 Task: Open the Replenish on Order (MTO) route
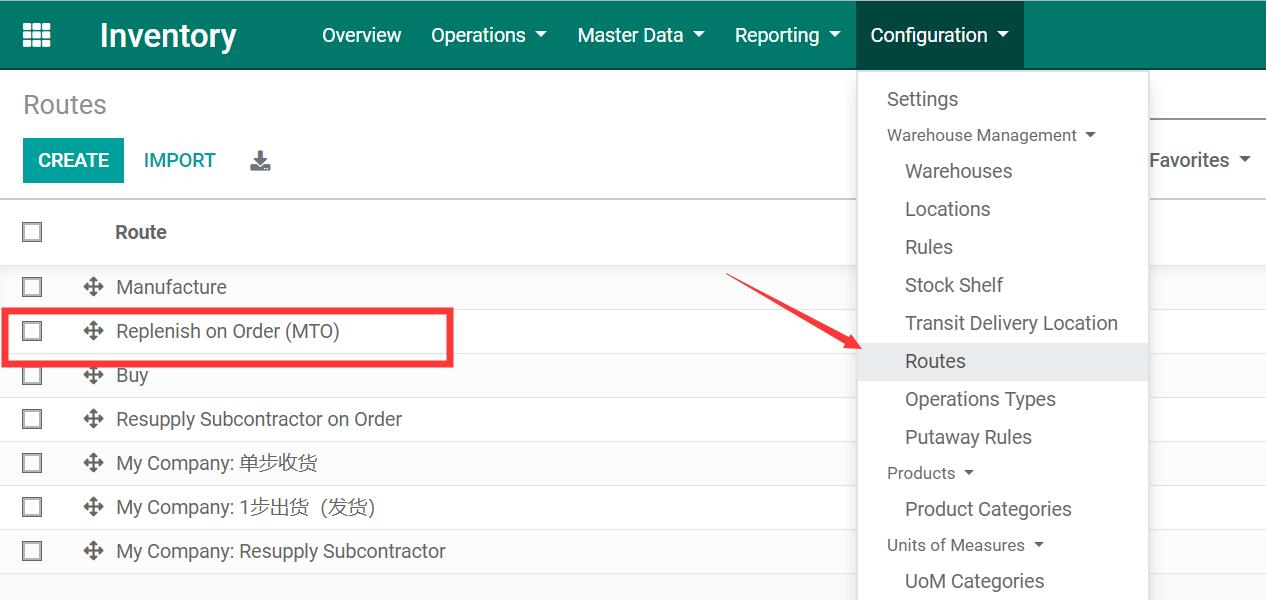coord(228,331)
